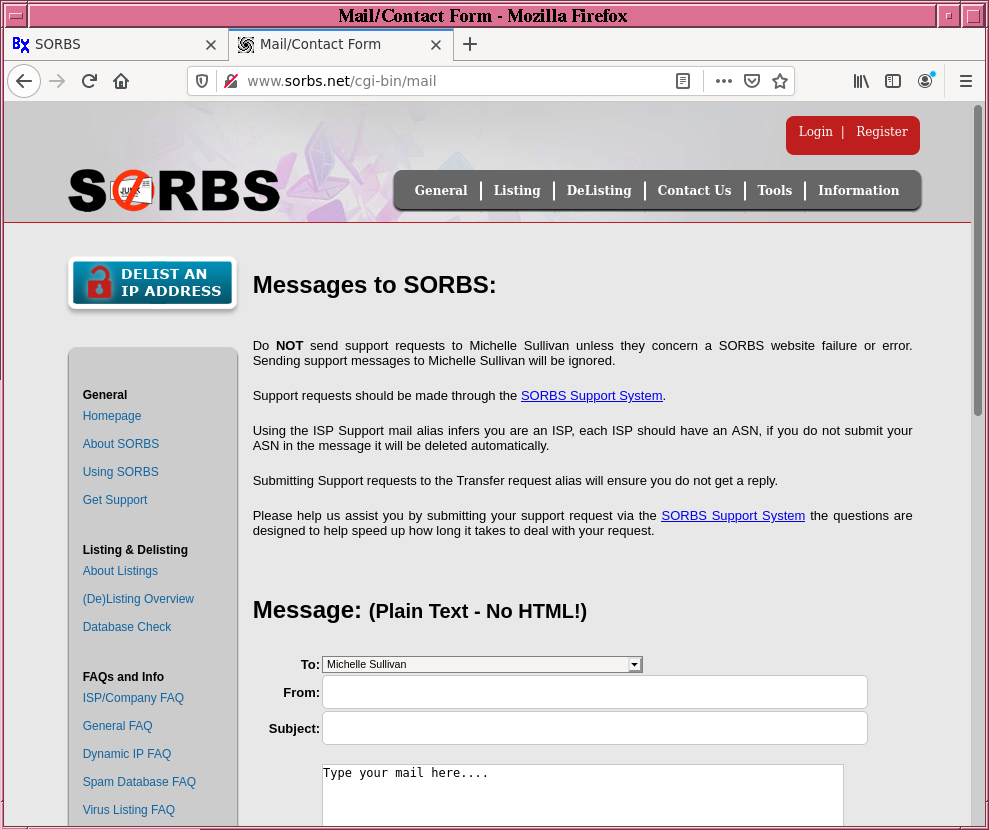Open the Library bookmarks icon
The width and height of the screenshot is (989, 830).
pos(861,81)
